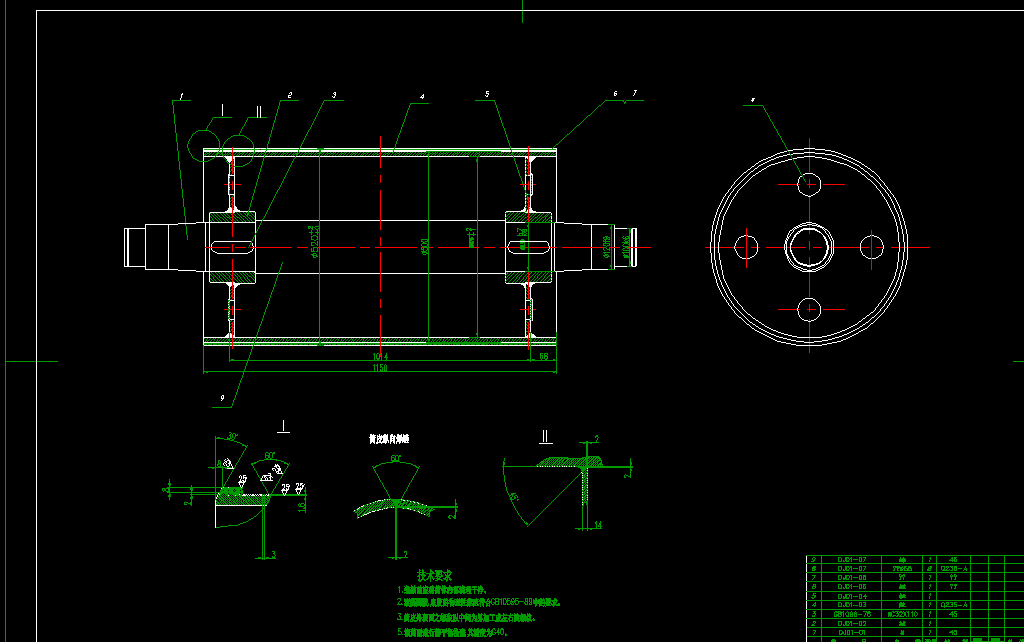Select the 1150 overall length dimension text
Image resolution: width=1024 pixels, height=642 pixels.
click(380, 368)
